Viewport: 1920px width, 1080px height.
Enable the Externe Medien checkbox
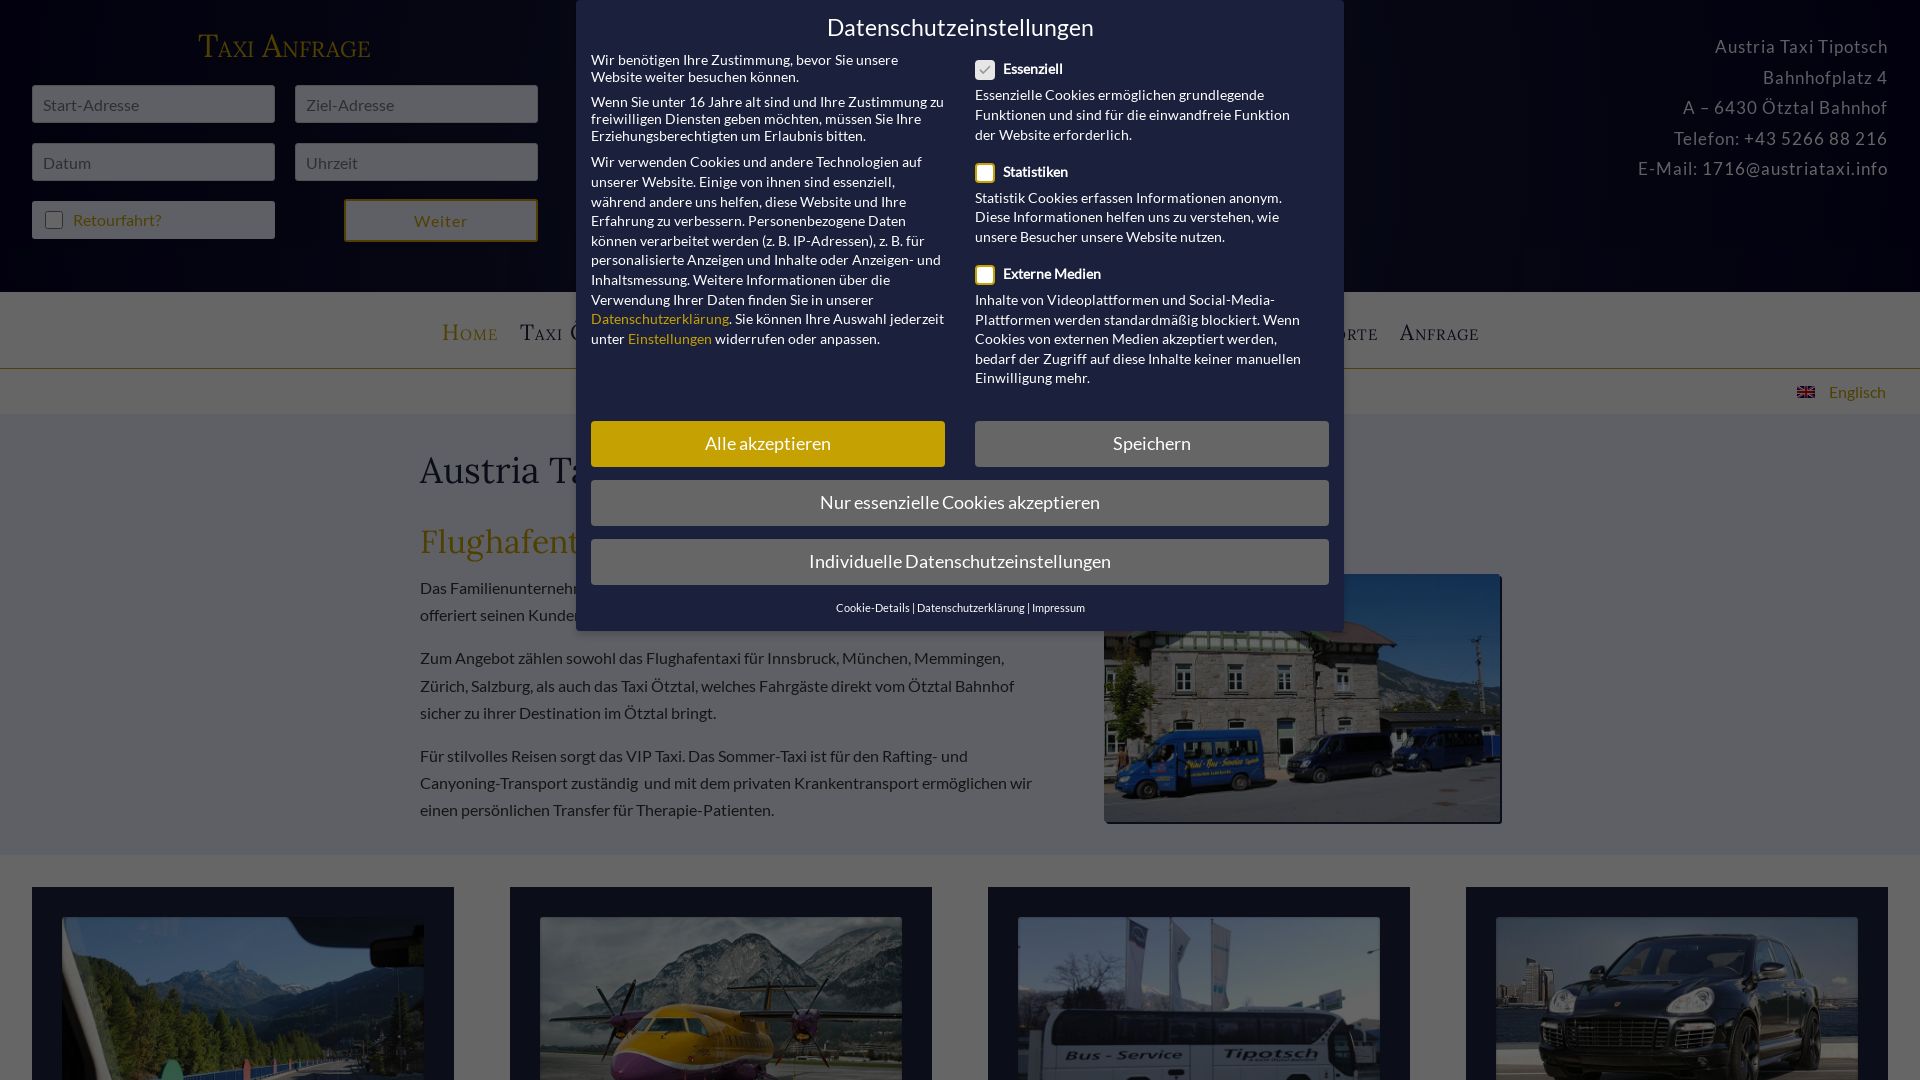click(x=985, y=275)
